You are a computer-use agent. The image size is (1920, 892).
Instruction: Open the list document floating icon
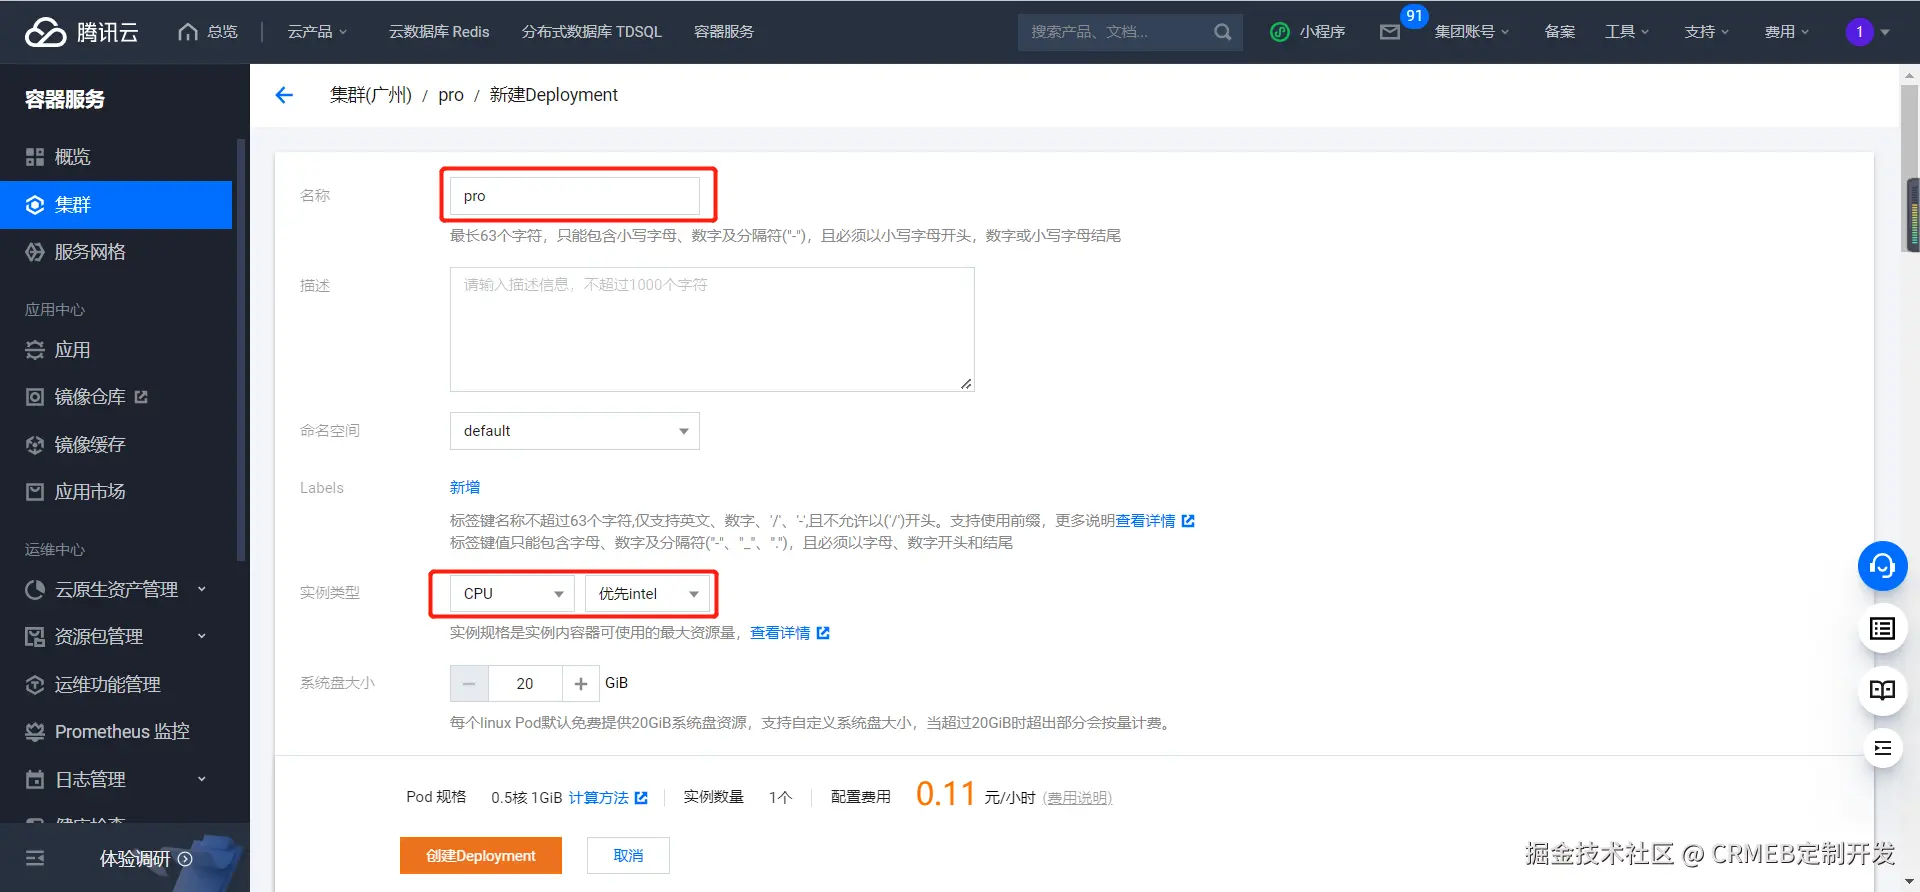[1883, 629]
